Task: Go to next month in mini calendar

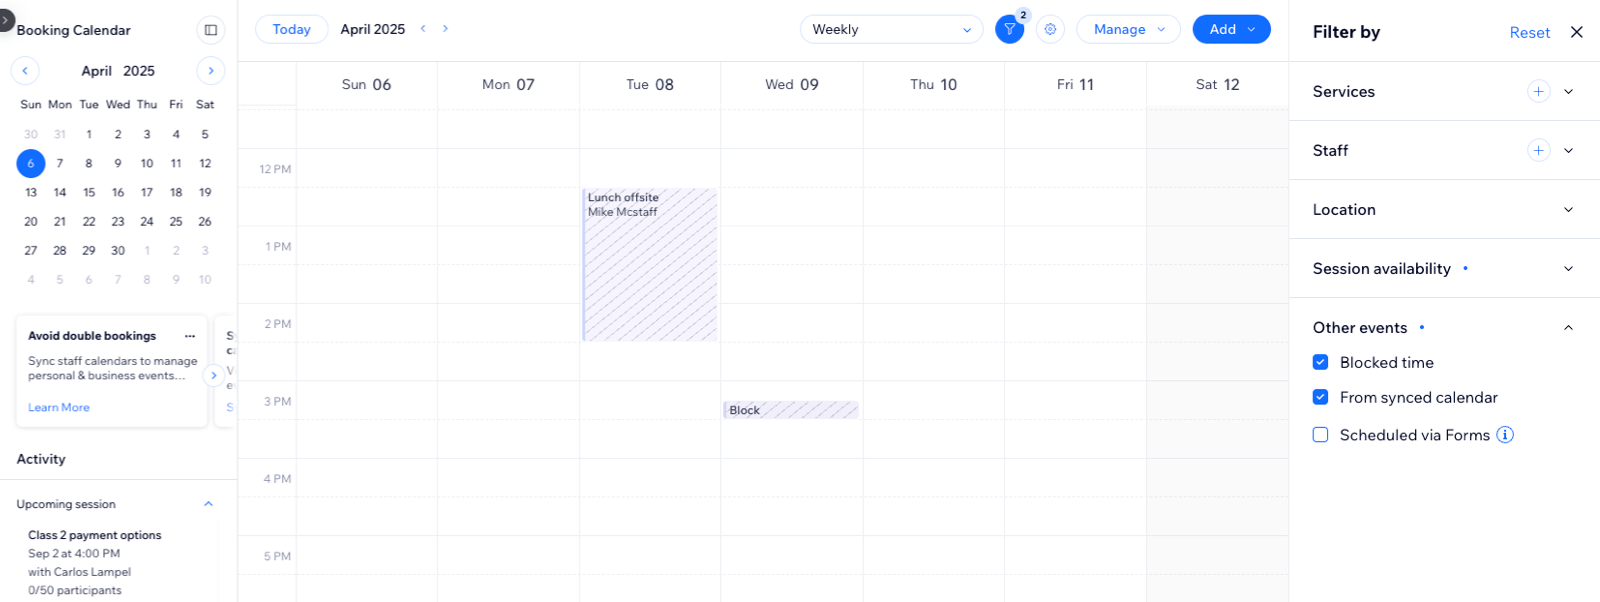Action: point(210,71)
